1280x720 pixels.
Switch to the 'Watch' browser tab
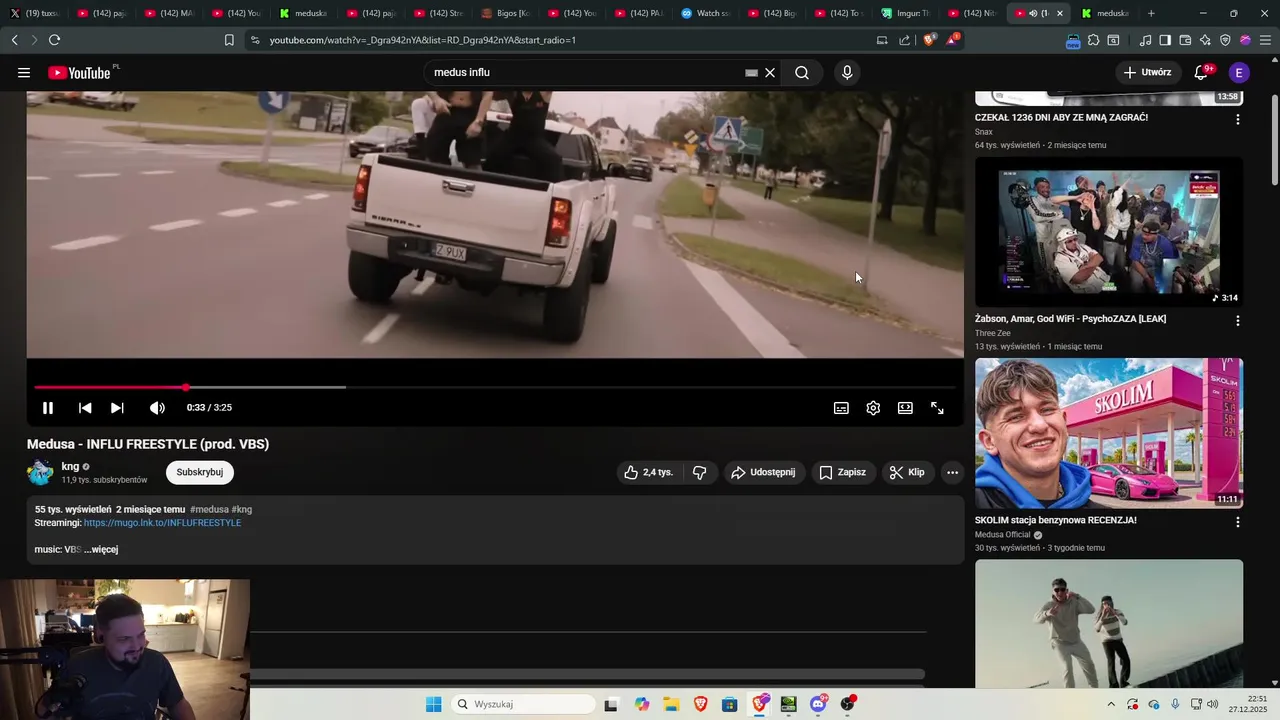706,13
